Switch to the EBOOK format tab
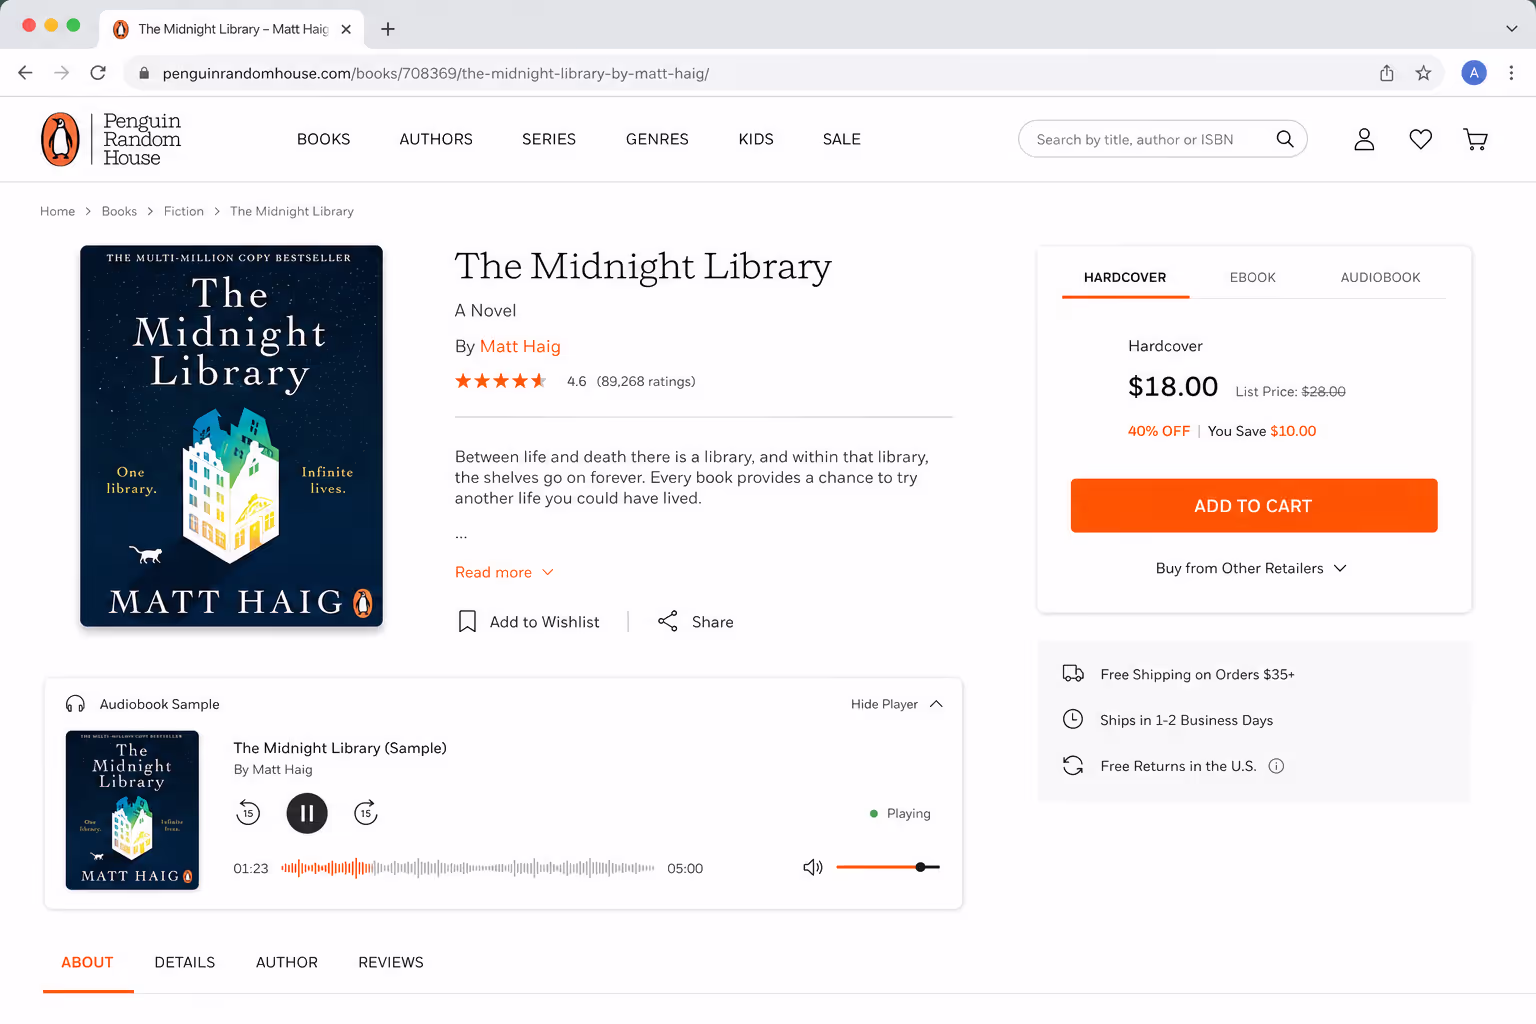Image resolution: width=1536 pixels, height=1024 pixels. [x=1253, y=277]
